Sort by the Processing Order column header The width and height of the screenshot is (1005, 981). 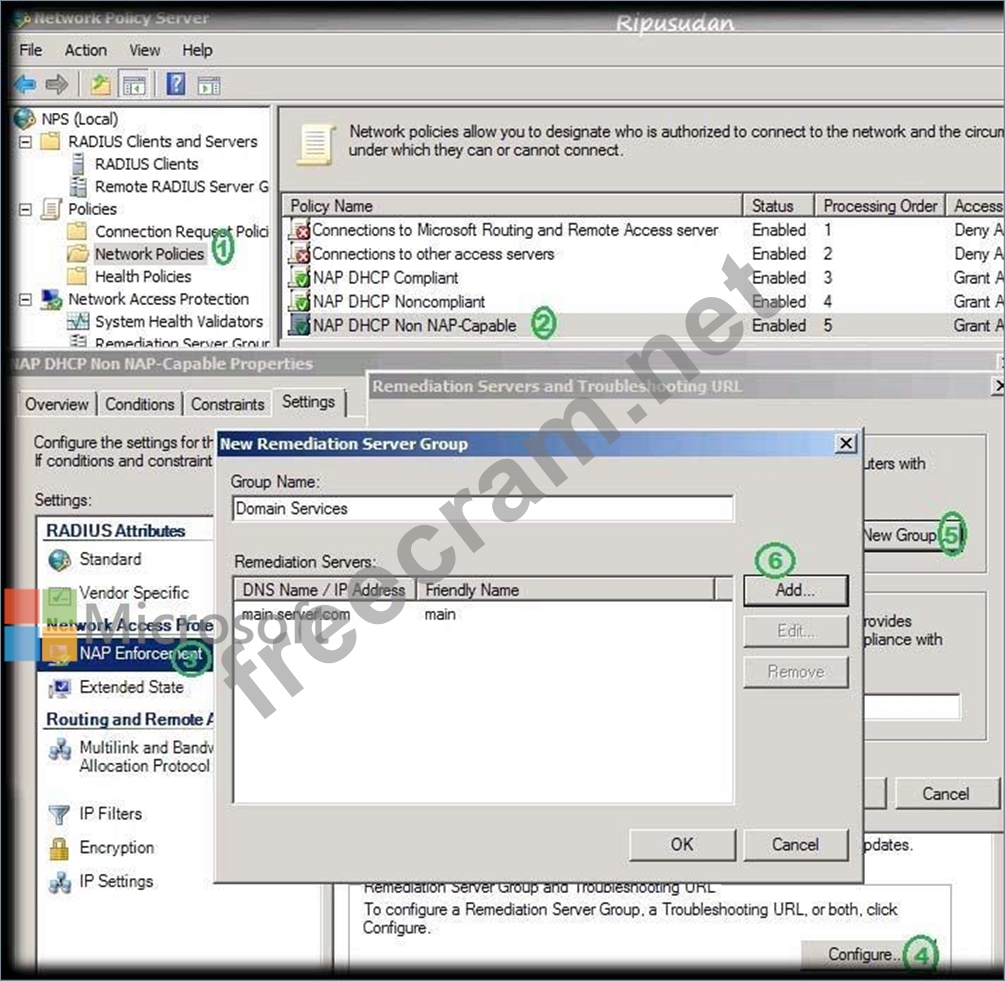click(x=879, y=206)
